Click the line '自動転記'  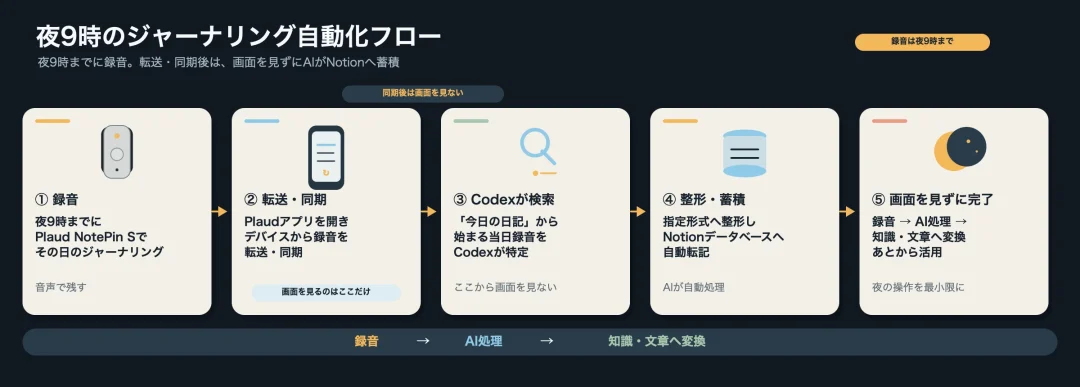[686, 252]
